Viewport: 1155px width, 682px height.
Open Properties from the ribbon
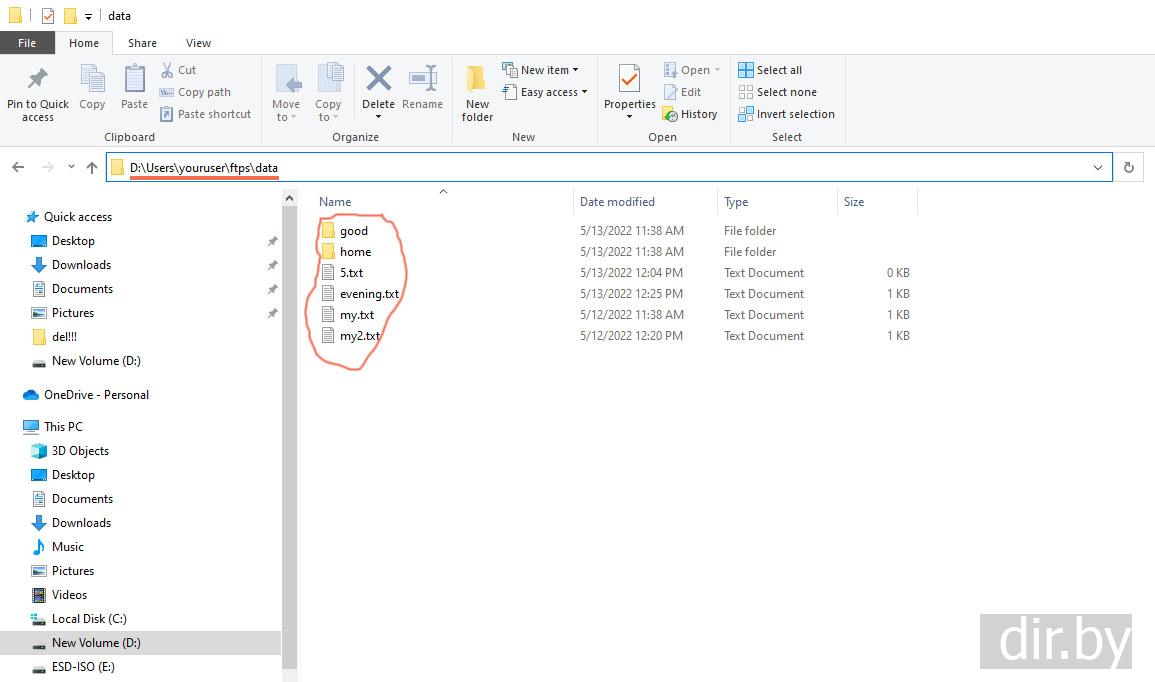tap(629, 80)
